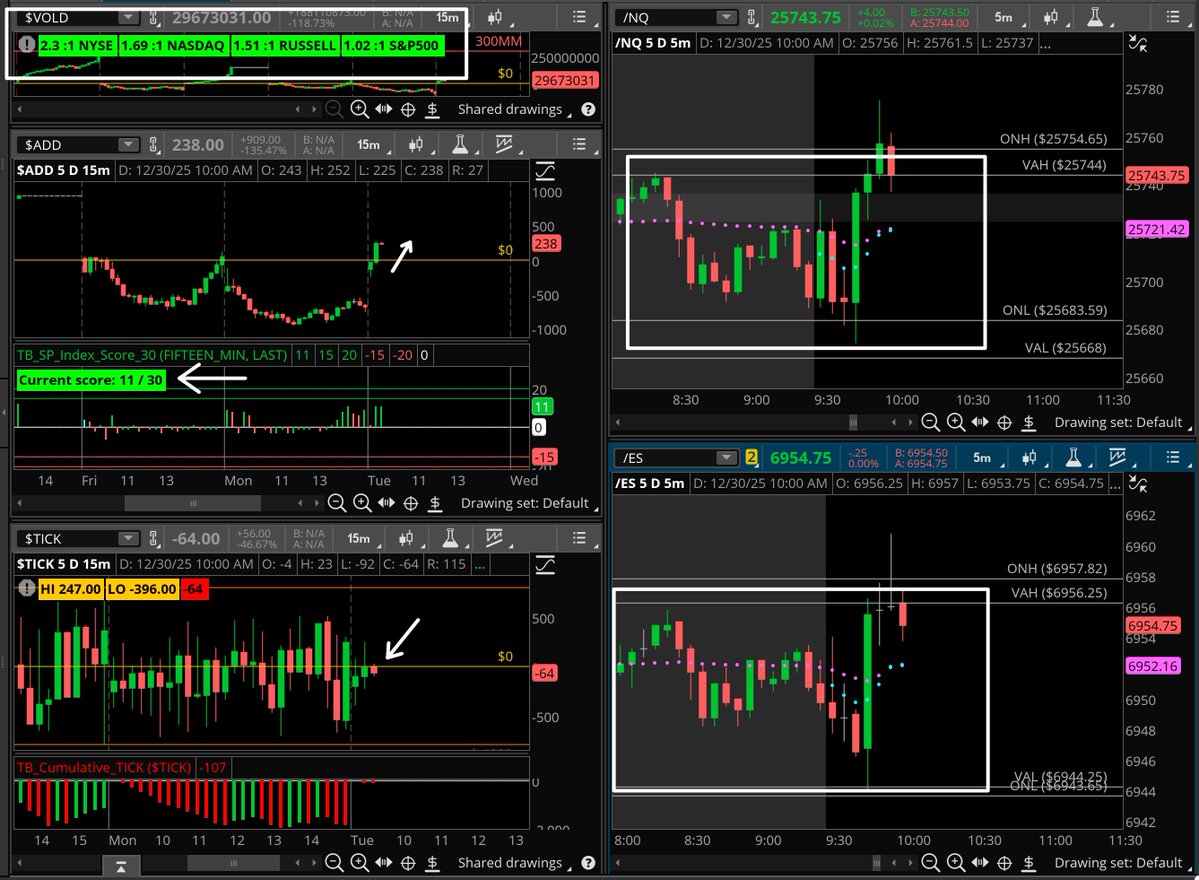Open chart style candlestick icon on $VOLD
1199x880 pixels.
(x=496, y=17)
